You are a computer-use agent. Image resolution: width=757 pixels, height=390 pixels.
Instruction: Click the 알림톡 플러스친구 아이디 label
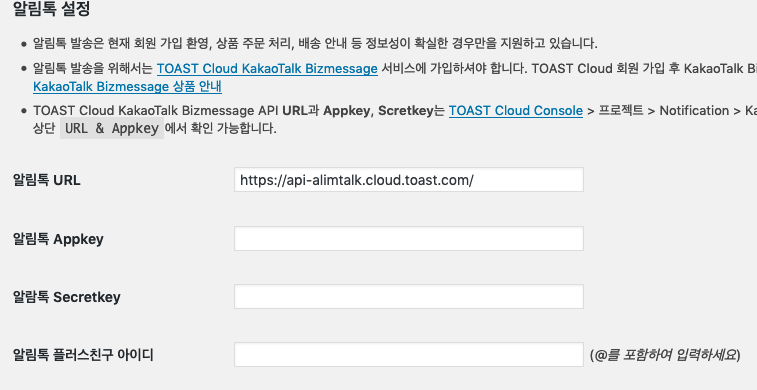click(83, 355)
